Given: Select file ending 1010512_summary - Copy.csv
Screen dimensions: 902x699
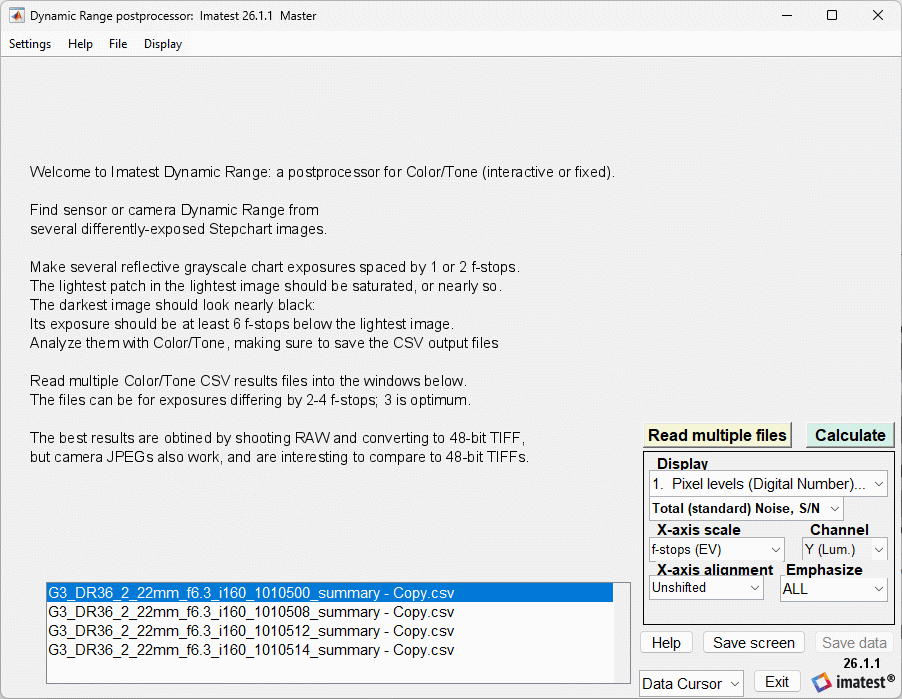Looking at the screenshot, I should pyautogui.click(x=330, y=631).
